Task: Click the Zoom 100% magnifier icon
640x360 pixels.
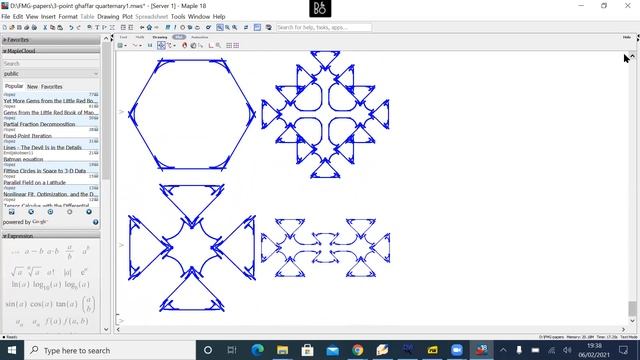Action: tap(220, 27)
